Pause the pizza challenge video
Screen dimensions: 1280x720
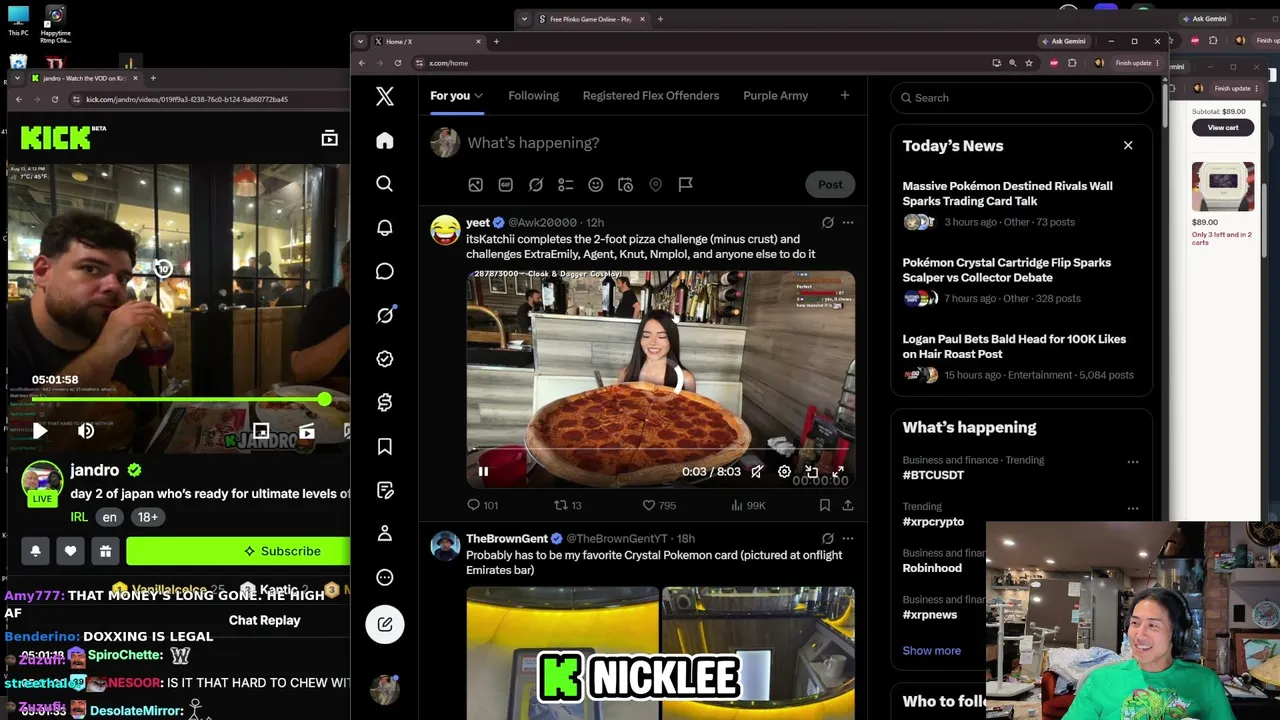[x=483, y=472]
